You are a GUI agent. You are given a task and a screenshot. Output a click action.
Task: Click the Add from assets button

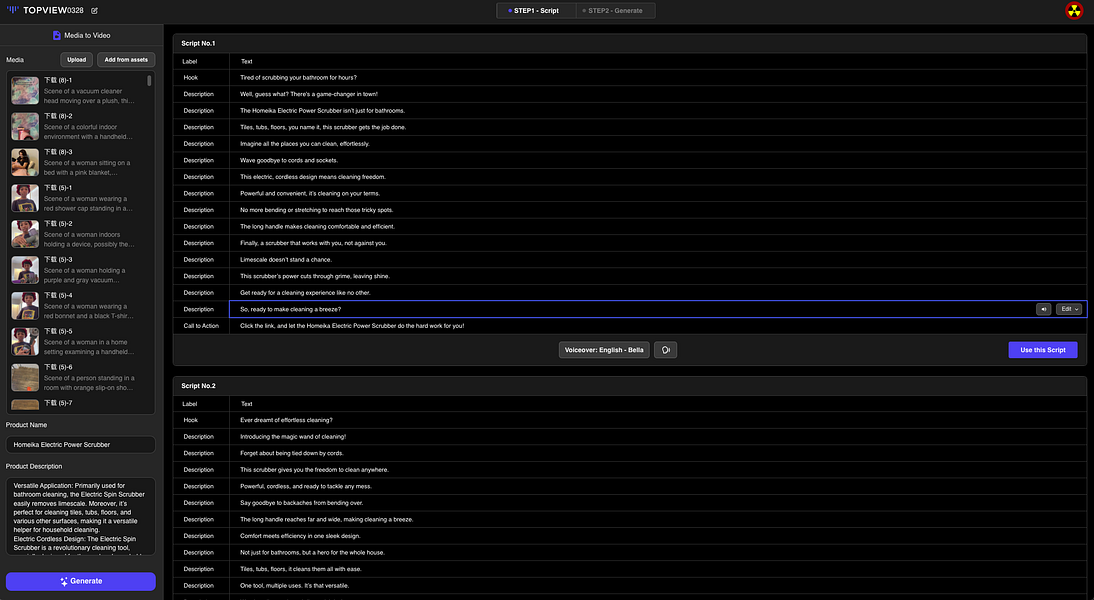pyautogui.click(x=126, y=59)
